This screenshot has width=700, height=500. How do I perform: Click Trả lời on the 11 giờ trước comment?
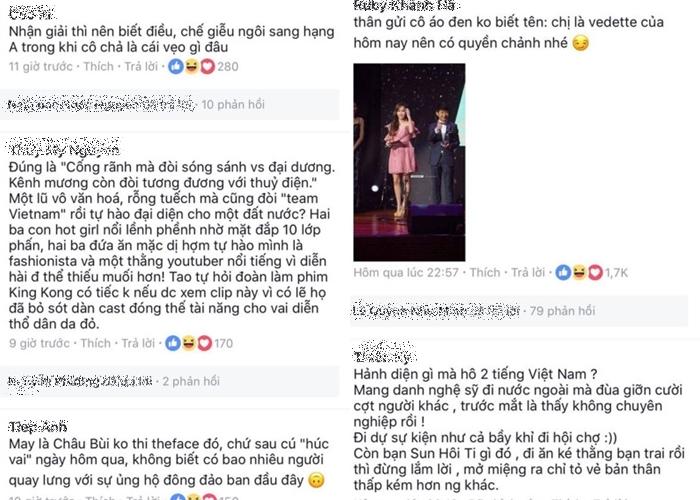click(142, 67)
